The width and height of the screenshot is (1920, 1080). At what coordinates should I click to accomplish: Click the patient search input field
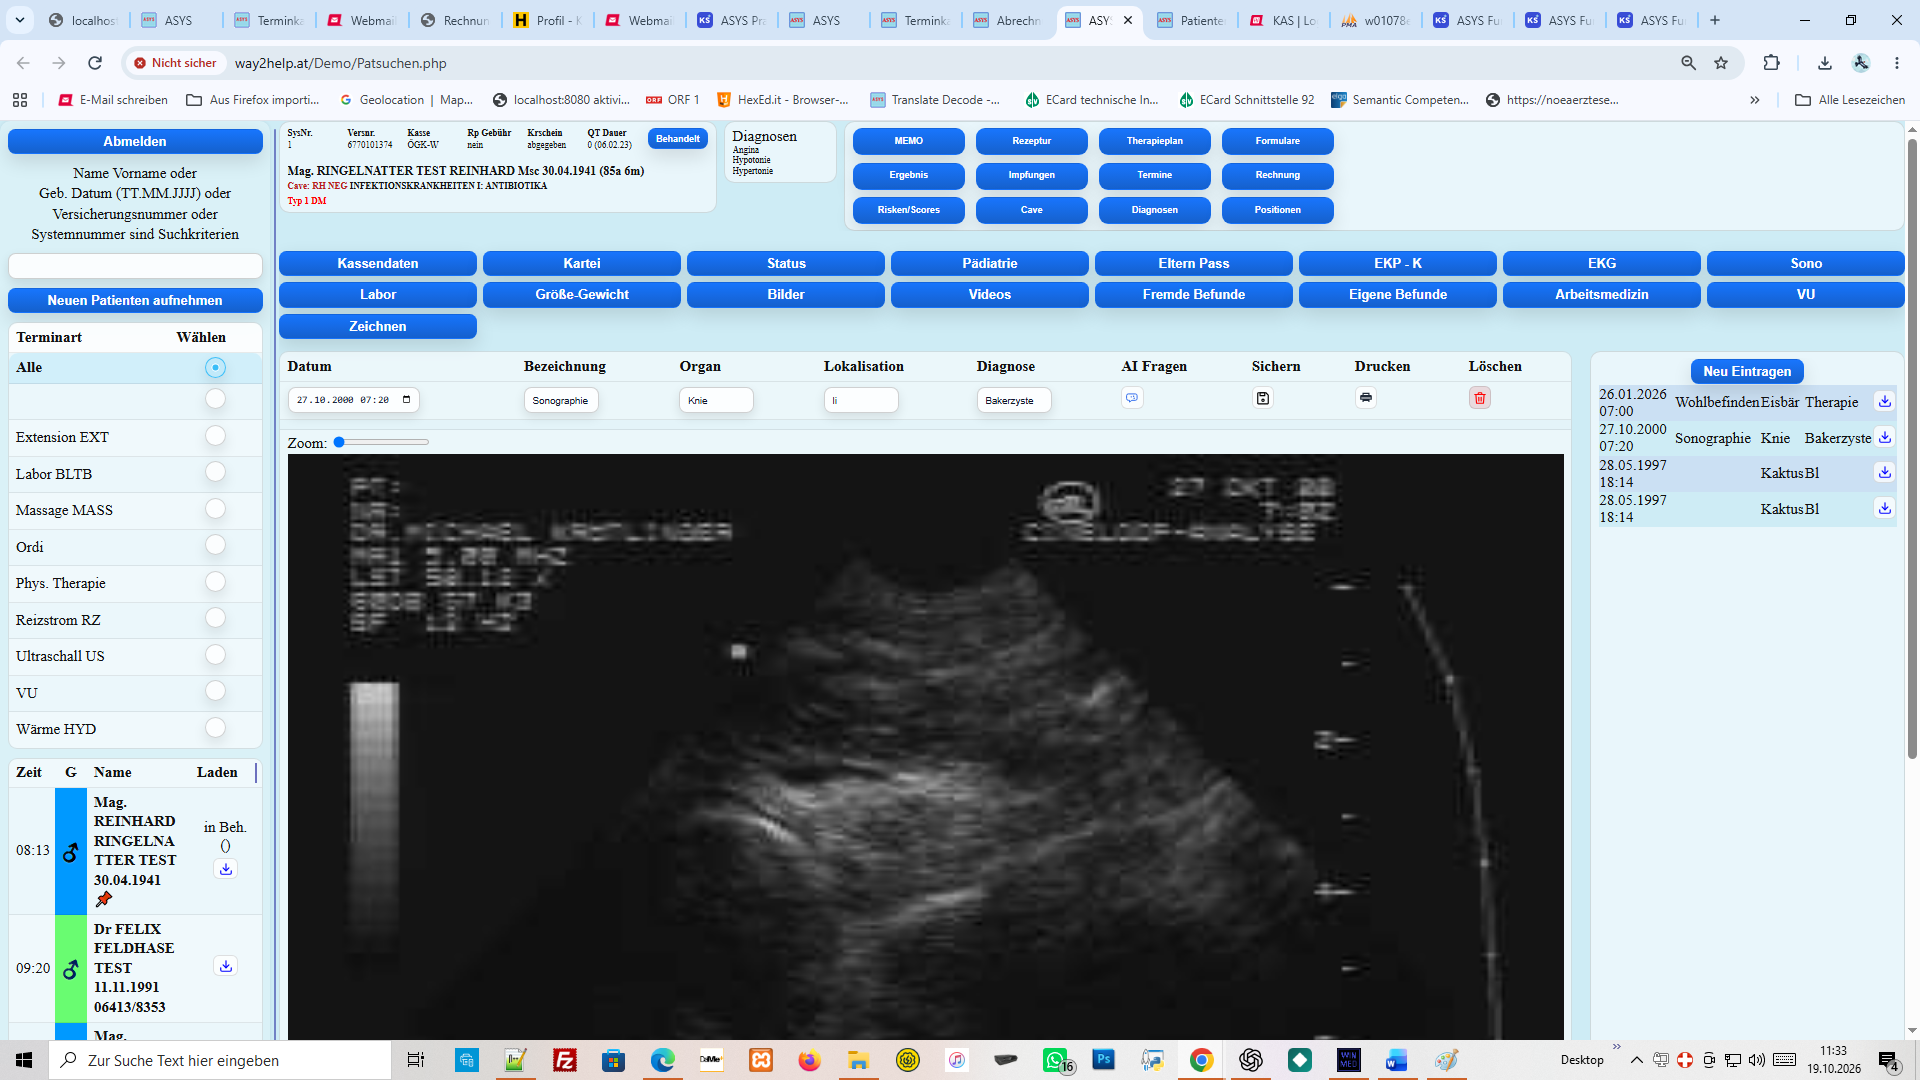pos(135,265)
